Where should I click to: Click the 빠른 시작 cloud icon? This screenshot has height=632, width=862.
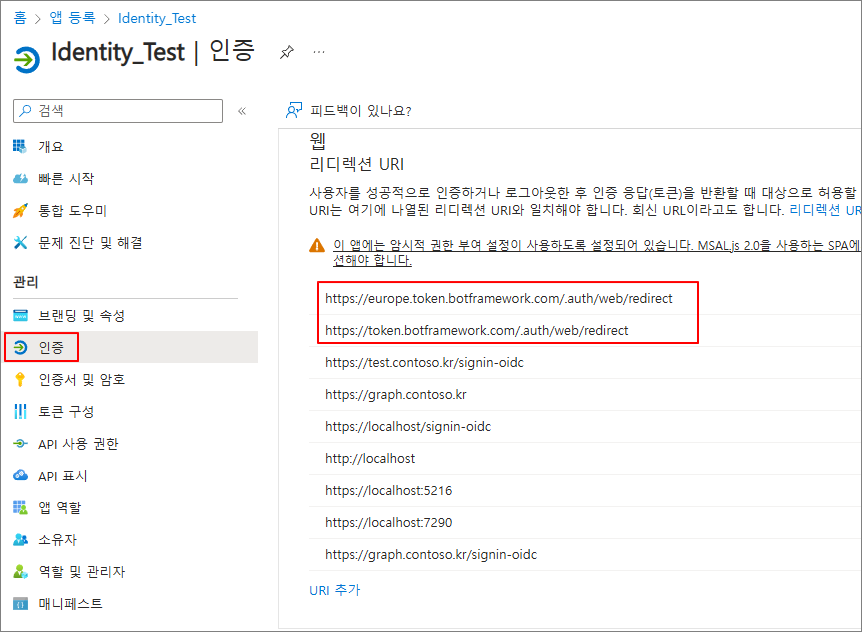pyautogui.click(x=20, y=179)
